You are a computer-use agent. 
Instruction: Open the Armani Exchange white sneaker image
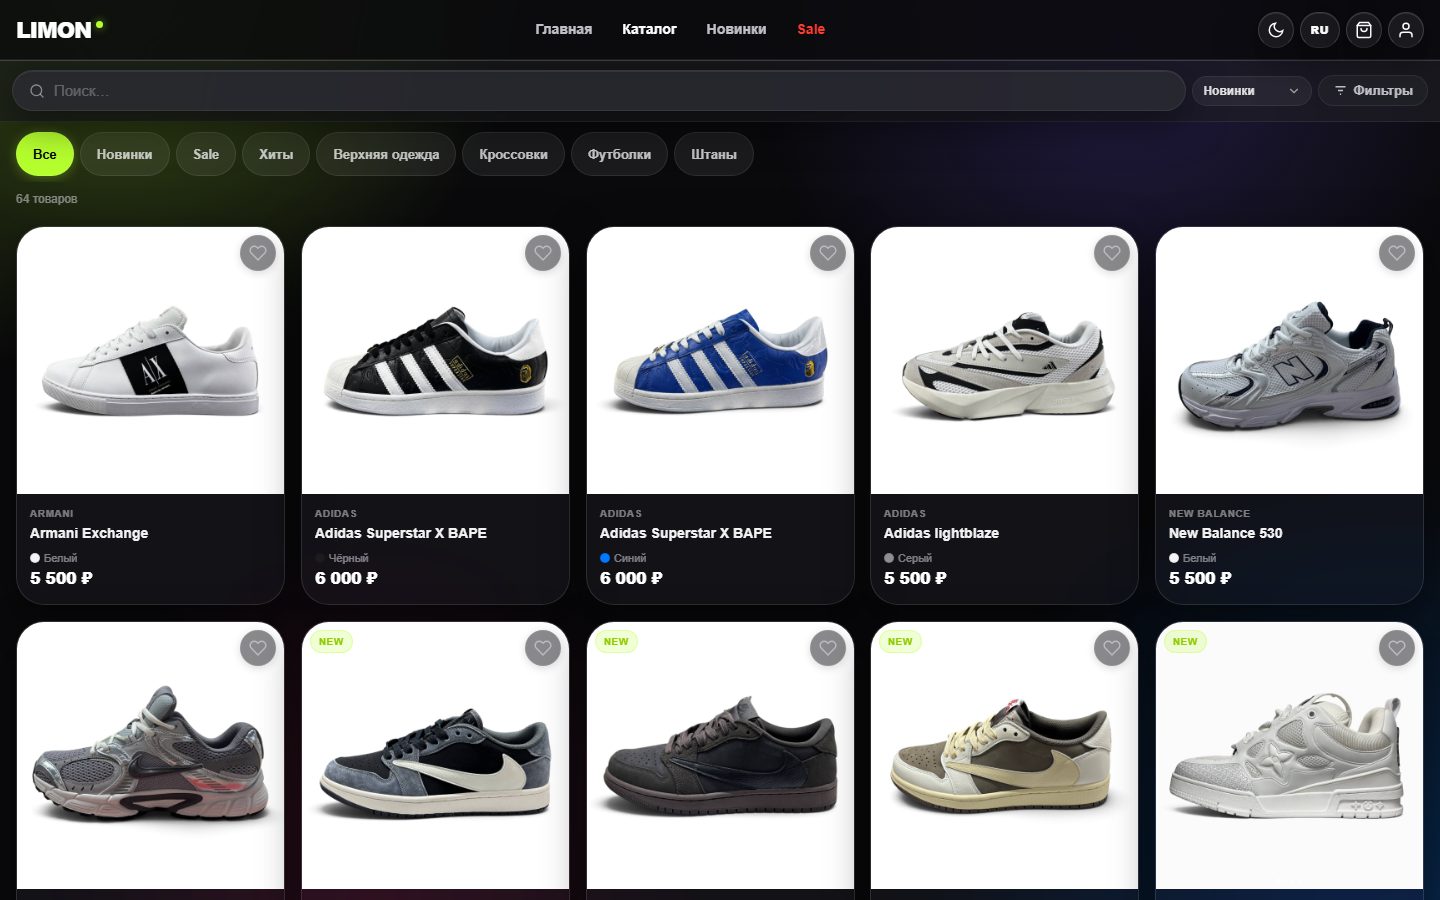150,361
